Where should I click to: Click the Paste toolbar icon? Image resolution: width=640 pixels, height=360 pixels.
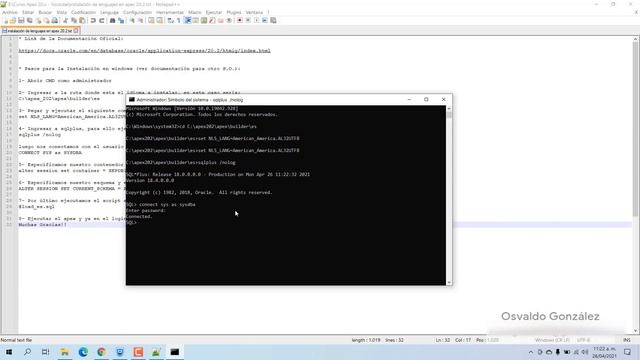(x=82, y=20)
